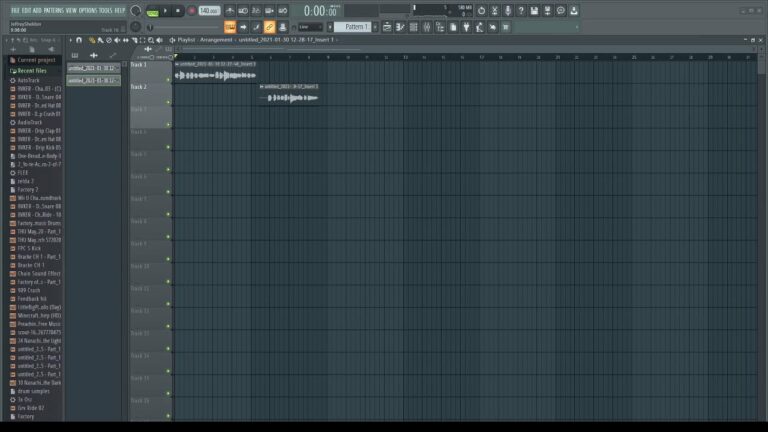Open the Help question mark icon
The height and width of the screenshot is (432, 768).
click(521, 11)
